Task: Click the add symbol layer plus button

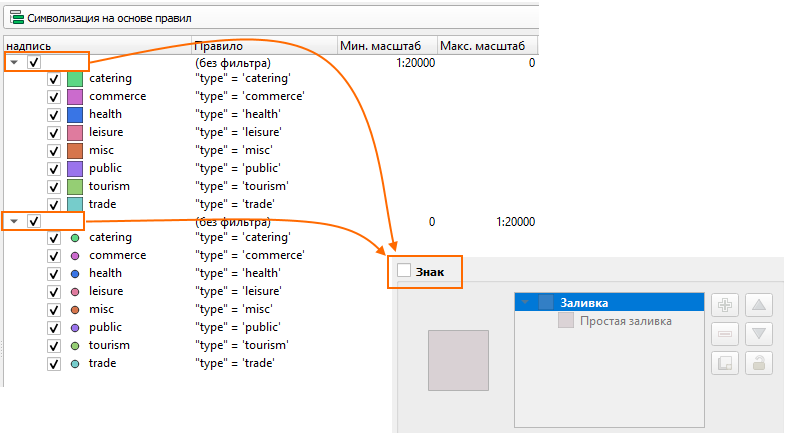Action: (x=725, y=305)
